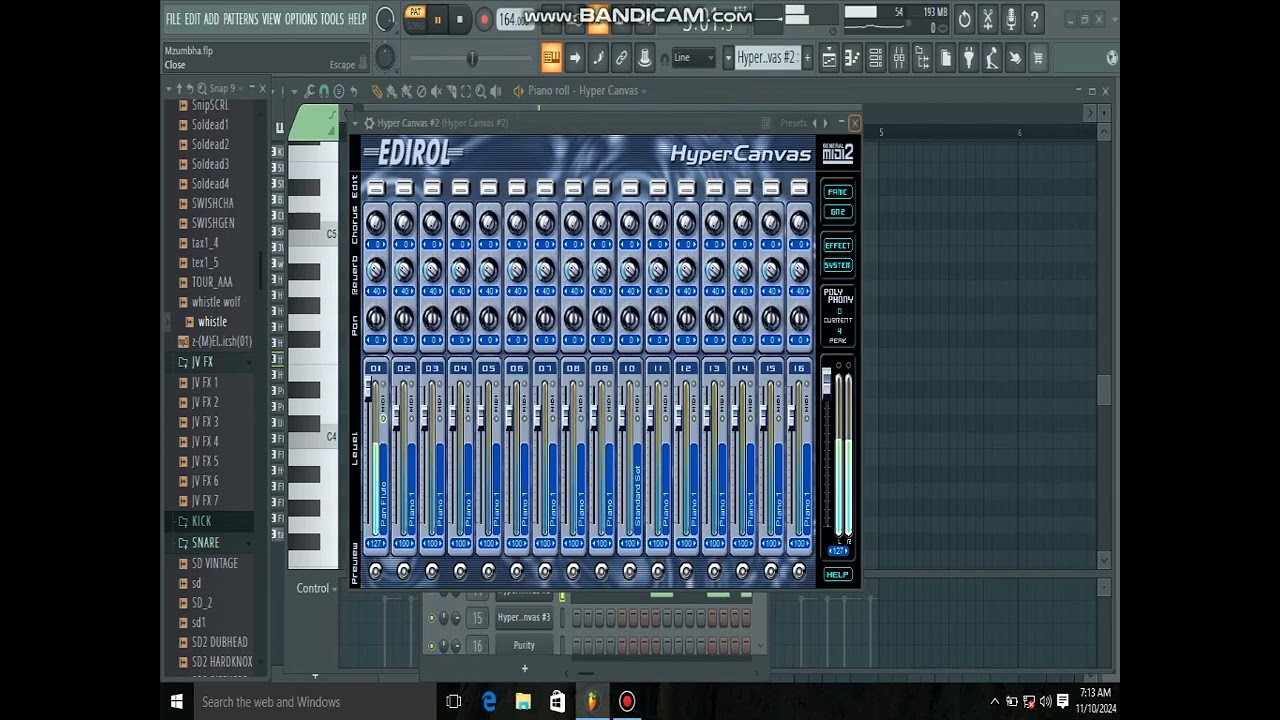Open the OPTIONS menu

tap(301, 19)
